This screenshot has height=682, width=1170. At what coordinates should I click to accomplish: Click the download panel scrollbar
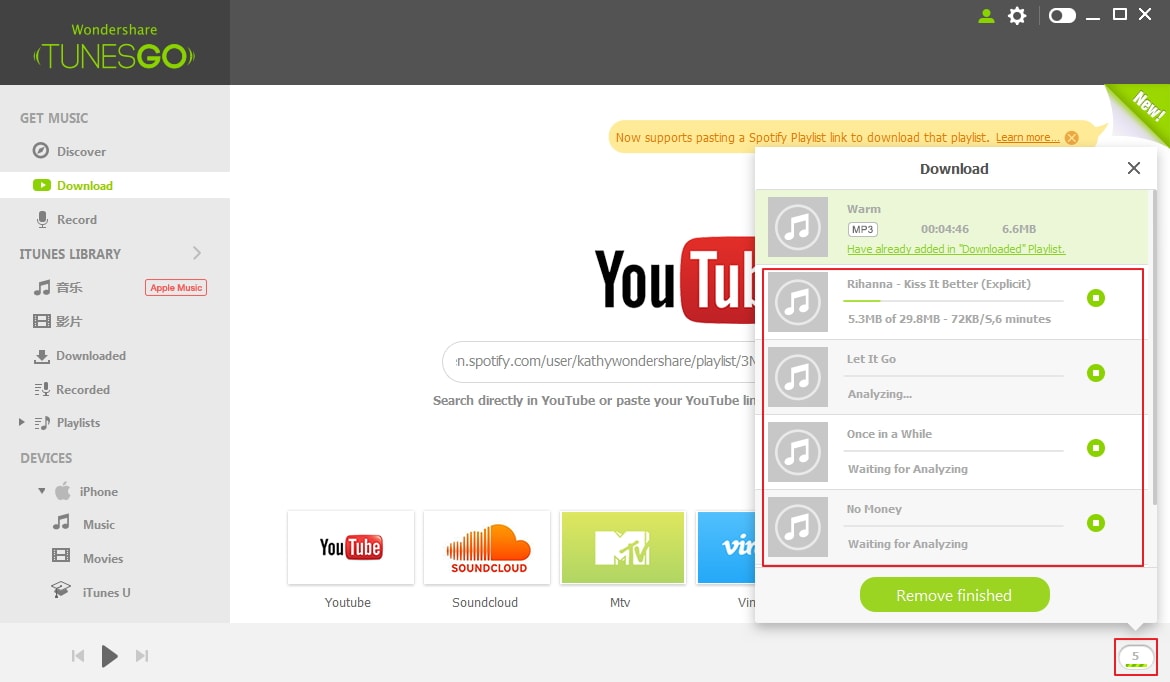pyautogui.click(x=1155, y=347)
